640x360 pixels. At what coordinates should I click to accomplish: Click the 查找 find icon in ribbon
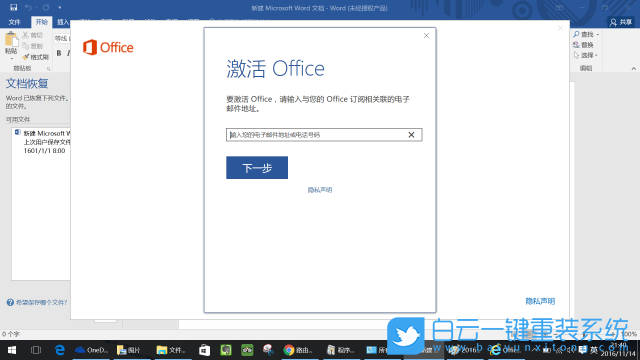(576, 34)
